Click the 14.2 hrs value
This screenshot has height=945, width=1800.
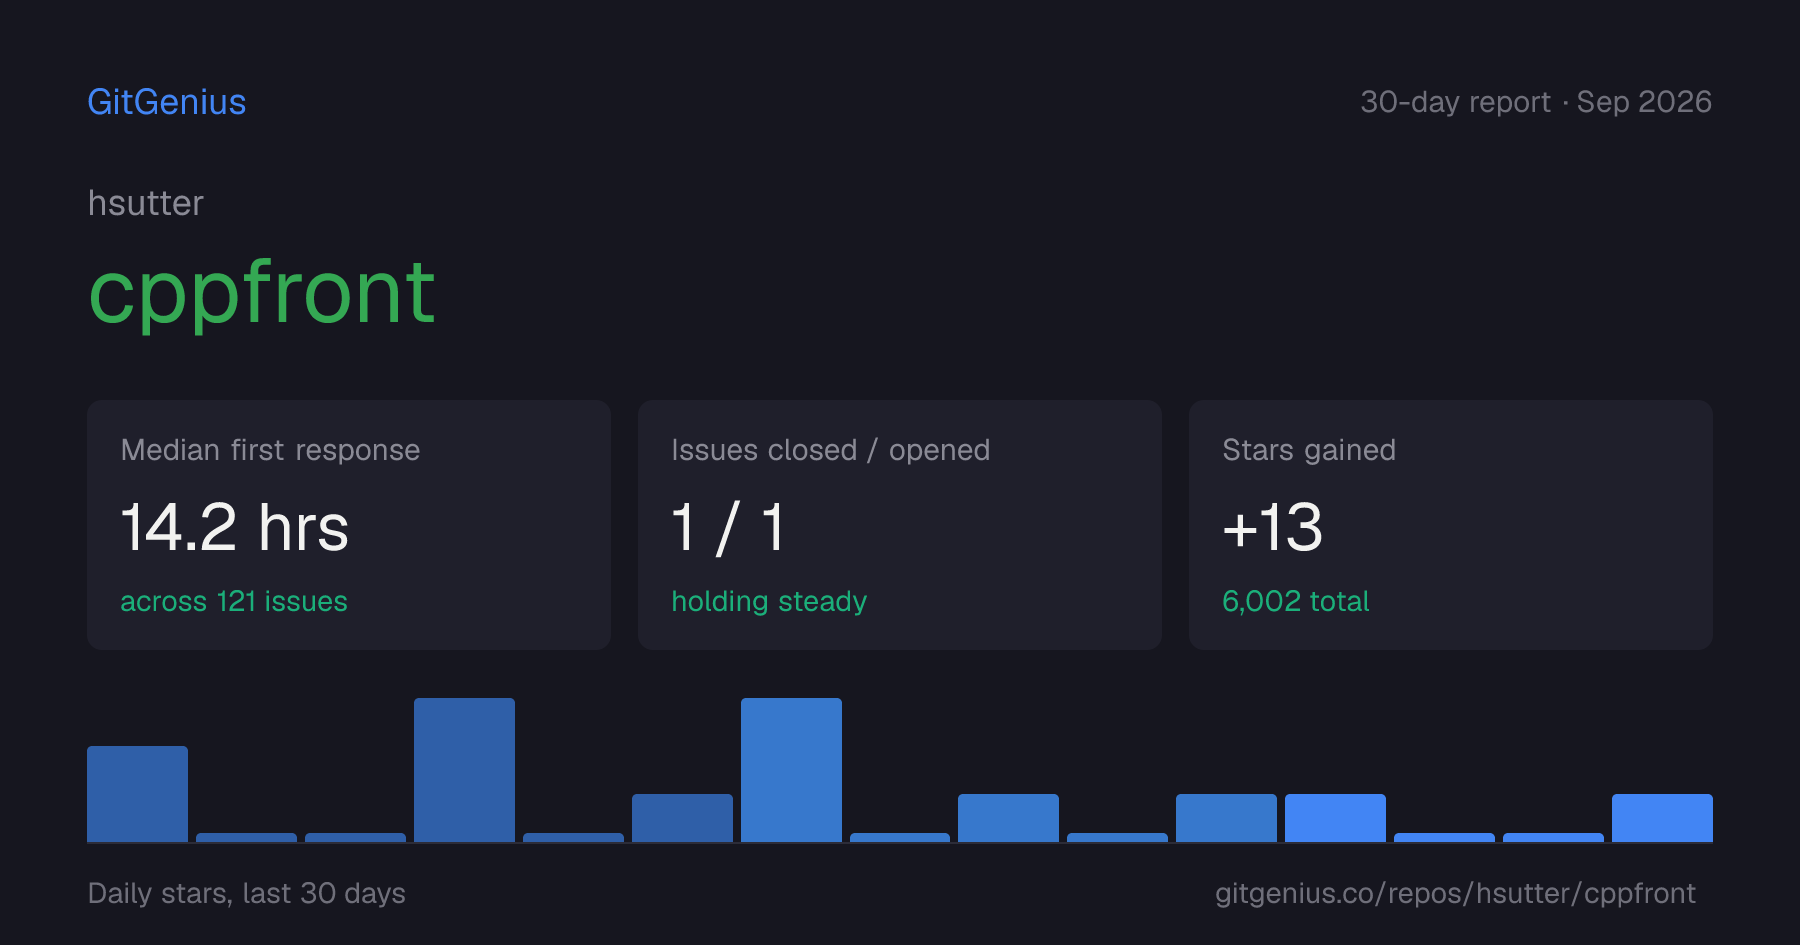coord(235,527)
